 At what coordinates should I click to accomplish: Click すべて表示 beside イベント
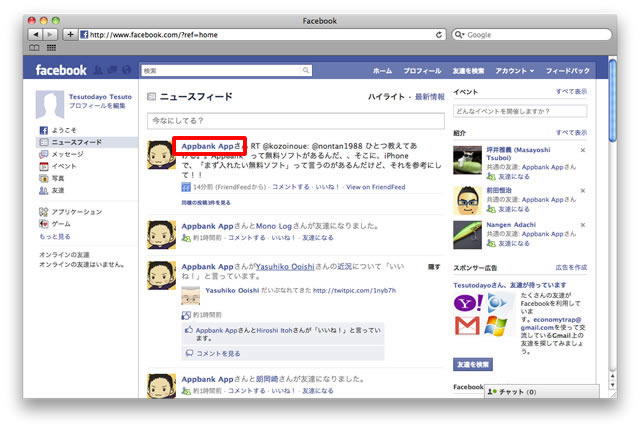[571, 92]
